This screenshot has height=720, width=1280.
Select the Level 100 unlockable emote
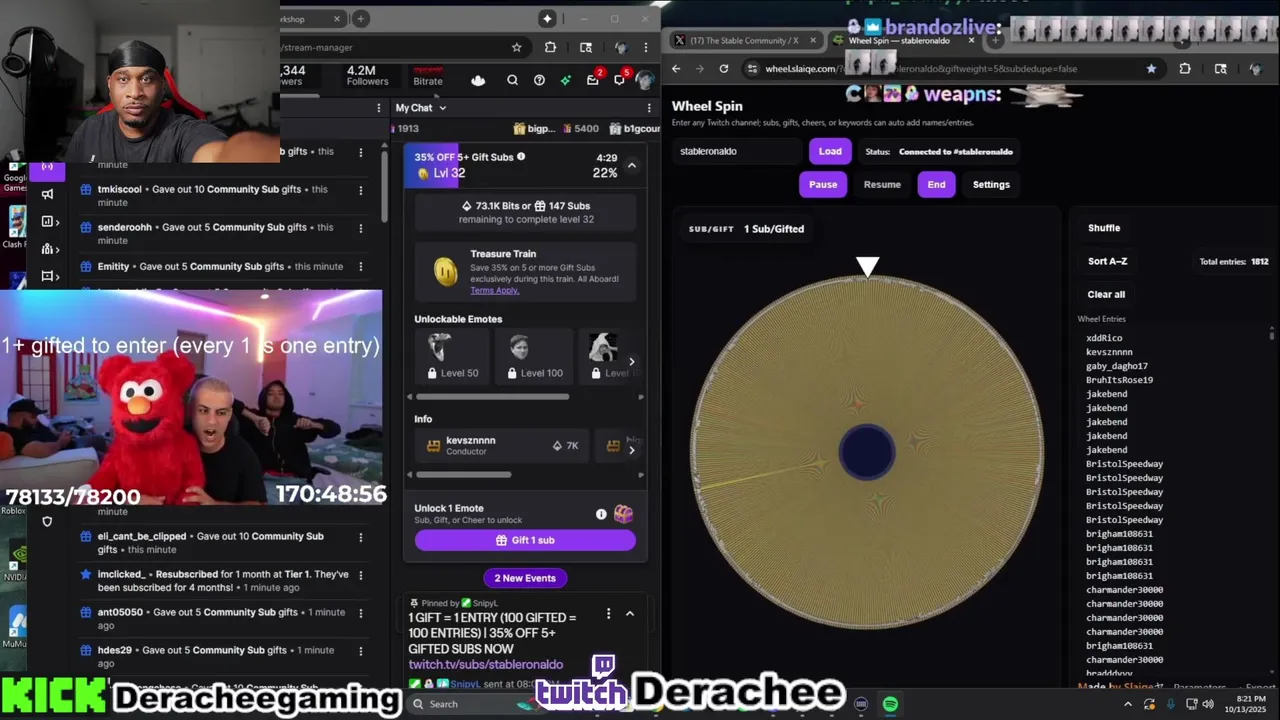coord(534,356)
